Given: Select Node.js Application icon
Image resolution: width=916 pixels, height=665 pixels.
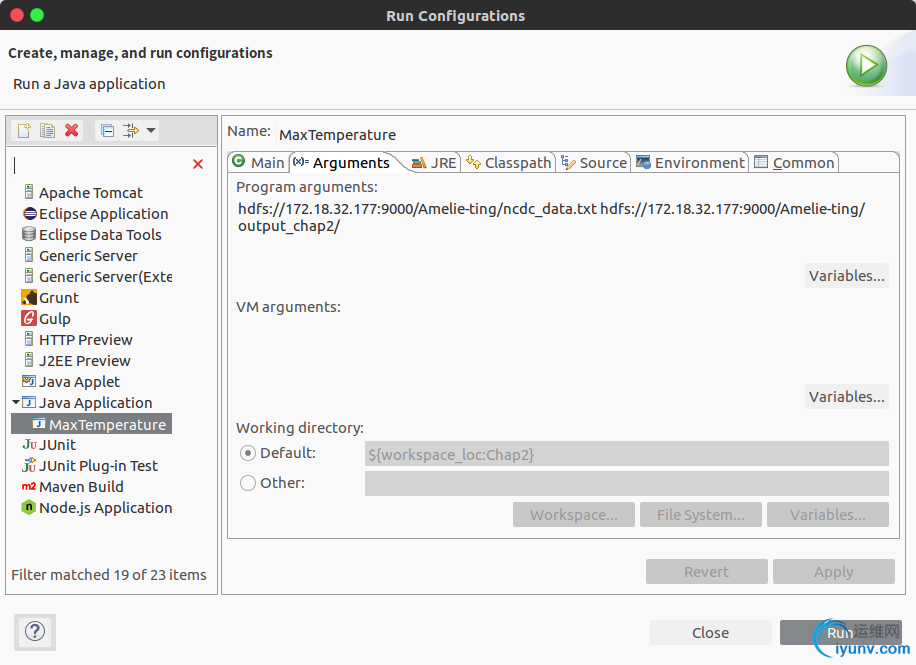Looking at the screenshot, I should pyautogui.click(x=29, y=507).
